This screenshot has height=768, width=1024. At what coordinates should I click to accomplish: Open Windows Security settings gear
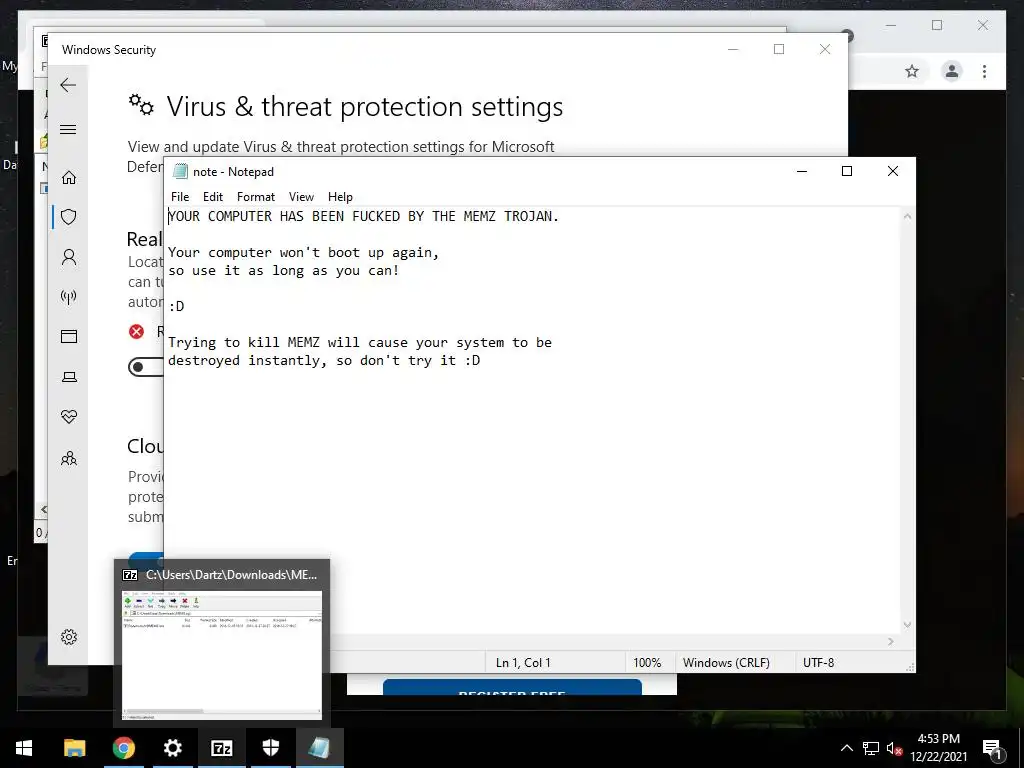[69, 637]
